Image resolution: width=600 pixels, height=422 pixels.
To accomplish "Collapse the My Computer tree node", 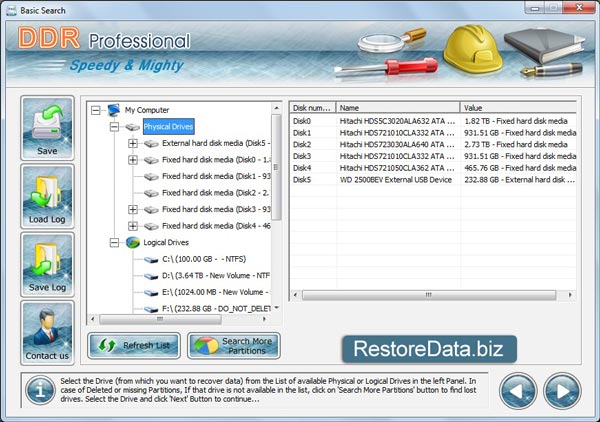I will point(96,111).
